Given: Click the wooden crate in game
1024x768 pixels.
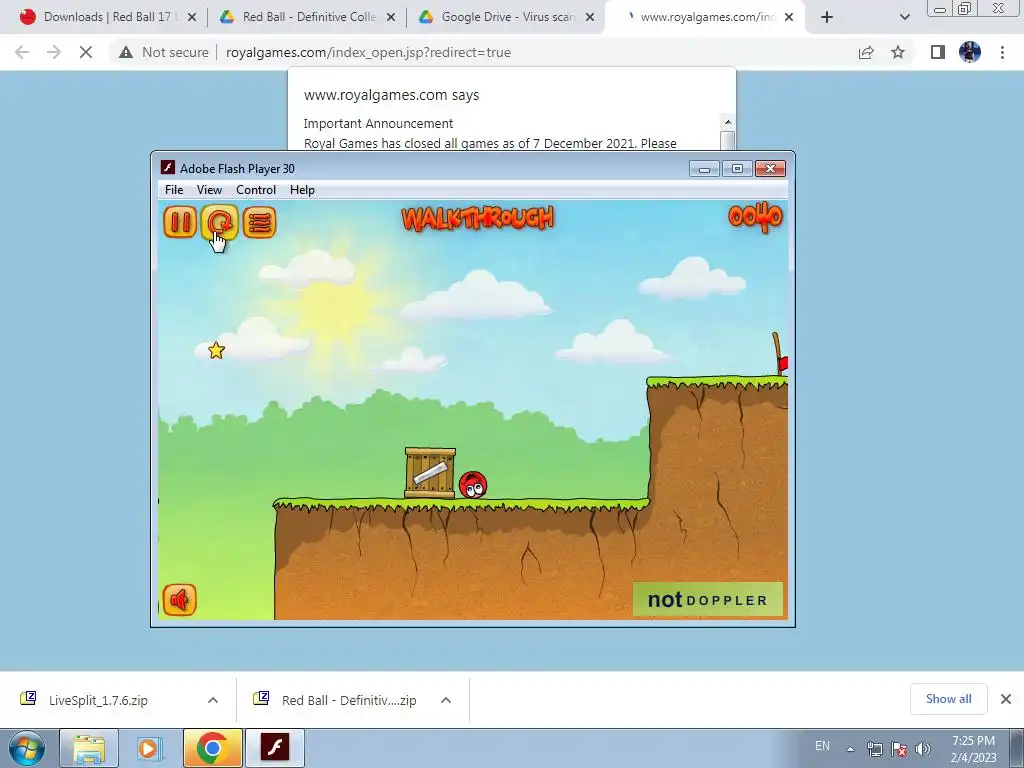Looking at the screenshot, I should 430,473.
